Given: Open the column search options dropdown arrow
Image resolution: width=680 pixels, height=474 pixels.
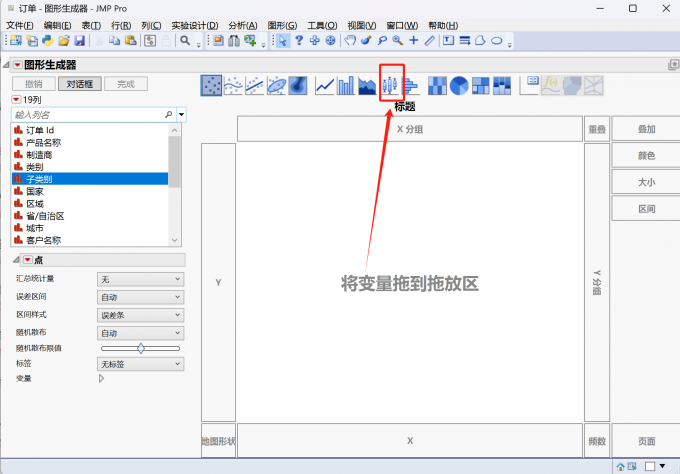Looking at the screenshot, I should tap(181, 115).
